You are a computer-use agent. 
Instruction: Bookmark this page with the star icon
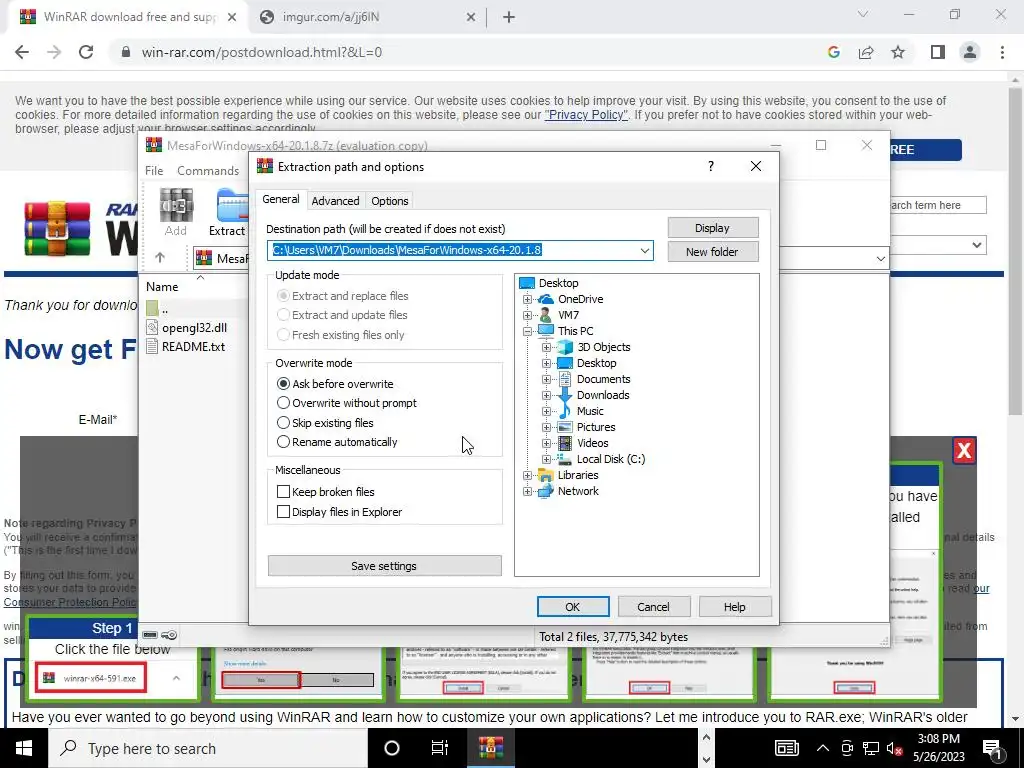[x=898, y=52]
